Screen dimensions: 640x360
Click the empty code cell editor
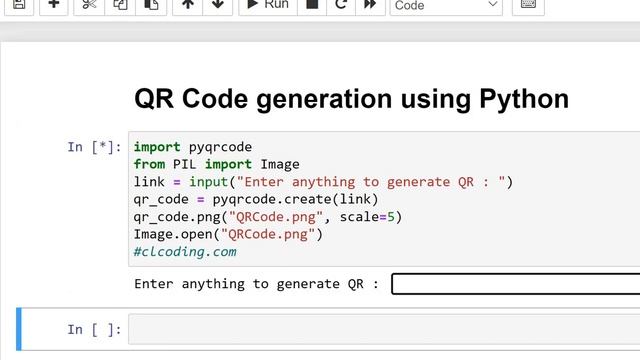(384, 329)
